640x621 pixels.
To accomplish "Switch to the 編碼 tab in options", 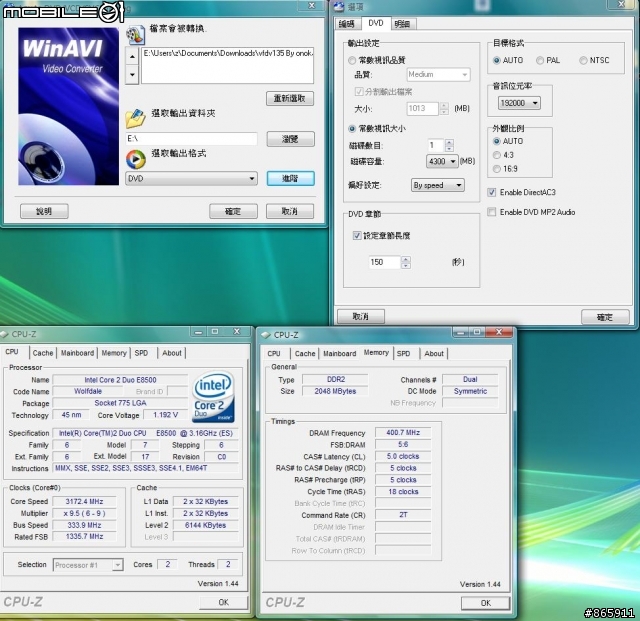I will point(347,24).
